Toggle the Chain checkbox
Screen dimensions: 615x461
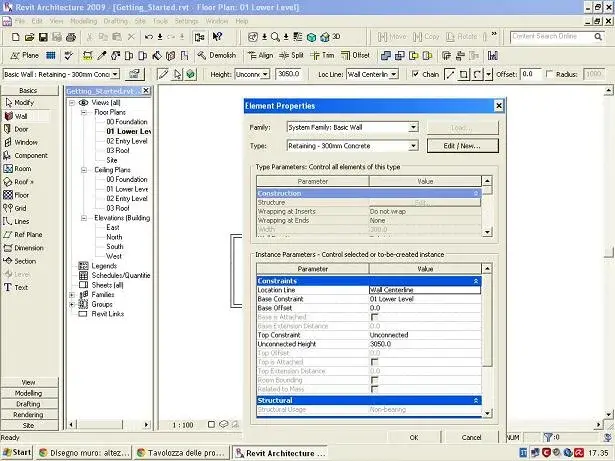point(416,74)
